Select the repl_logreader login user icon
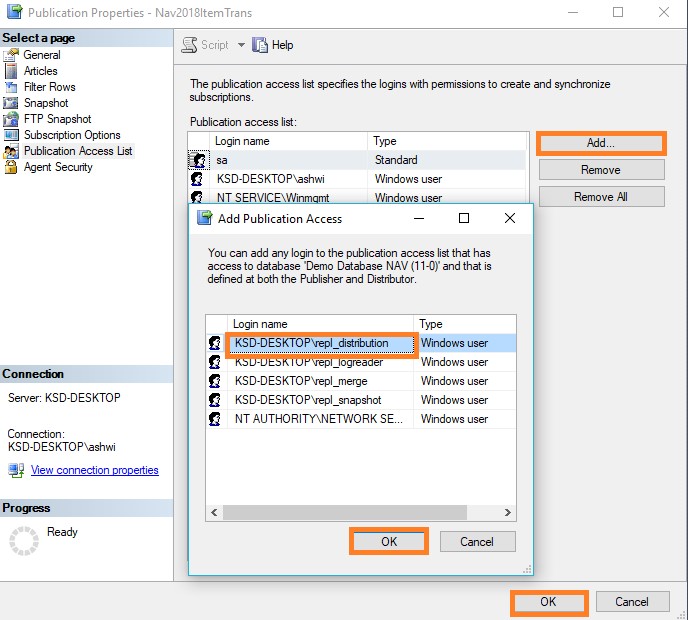Screen dimensions: 688x620 (214, 362)
